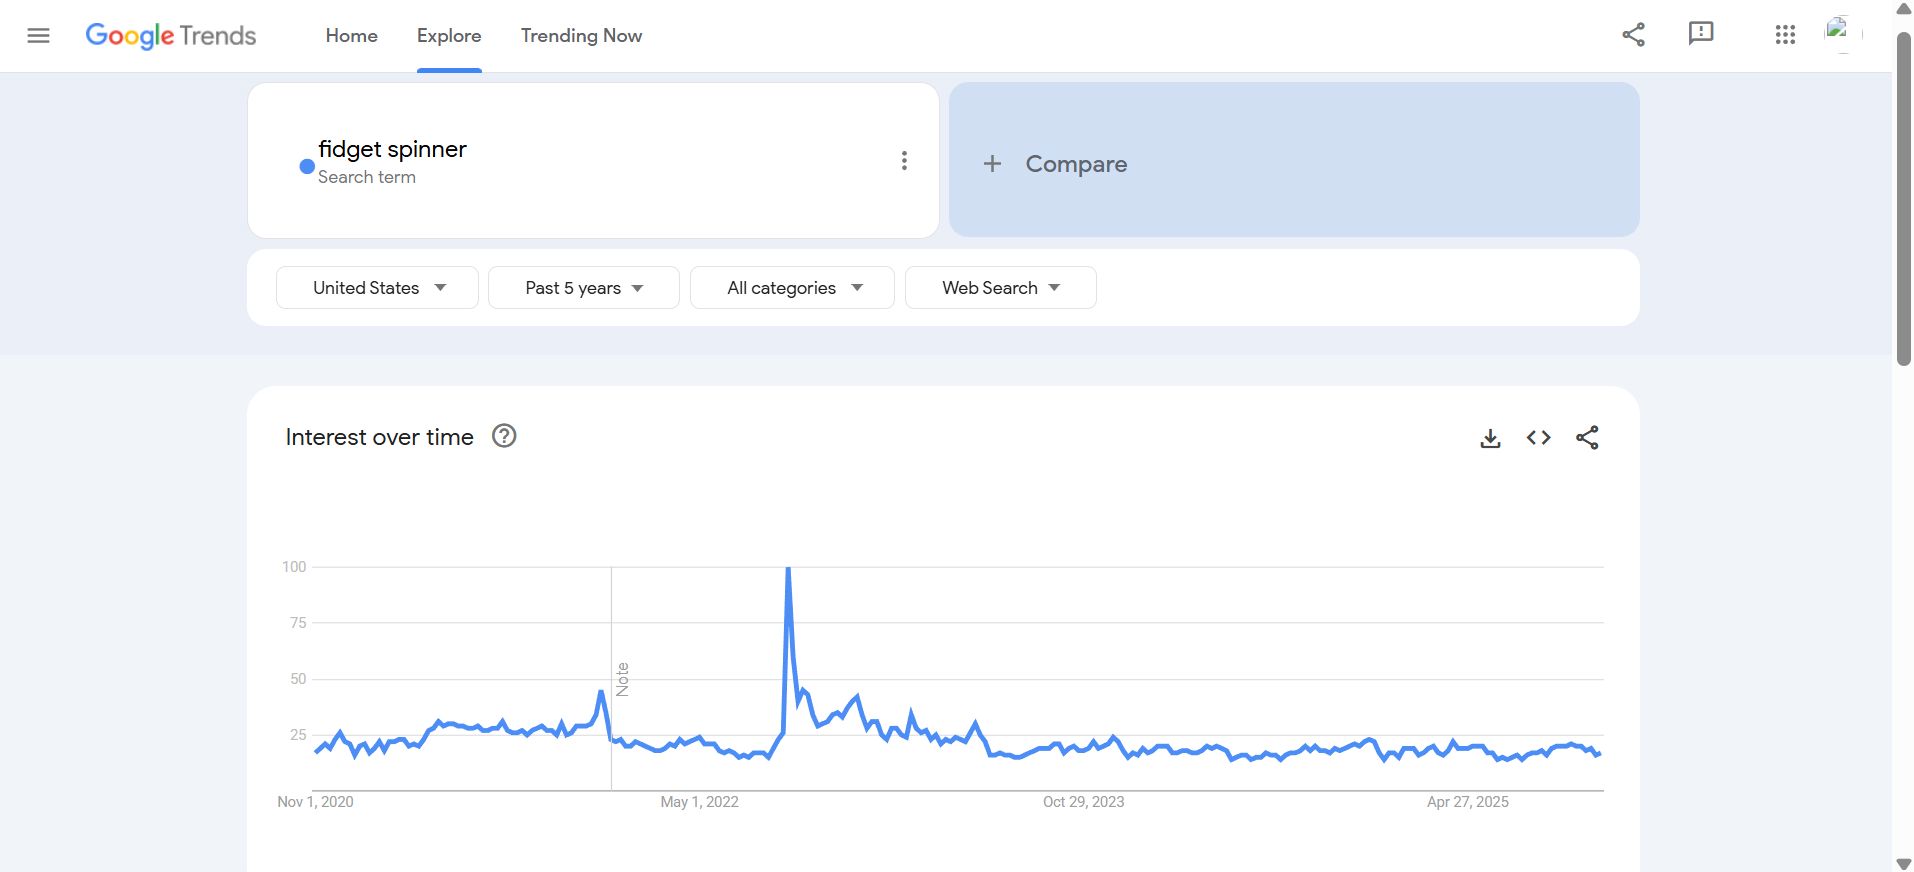
Task: Open the hamburger main menu
Action: pos(38,36)
